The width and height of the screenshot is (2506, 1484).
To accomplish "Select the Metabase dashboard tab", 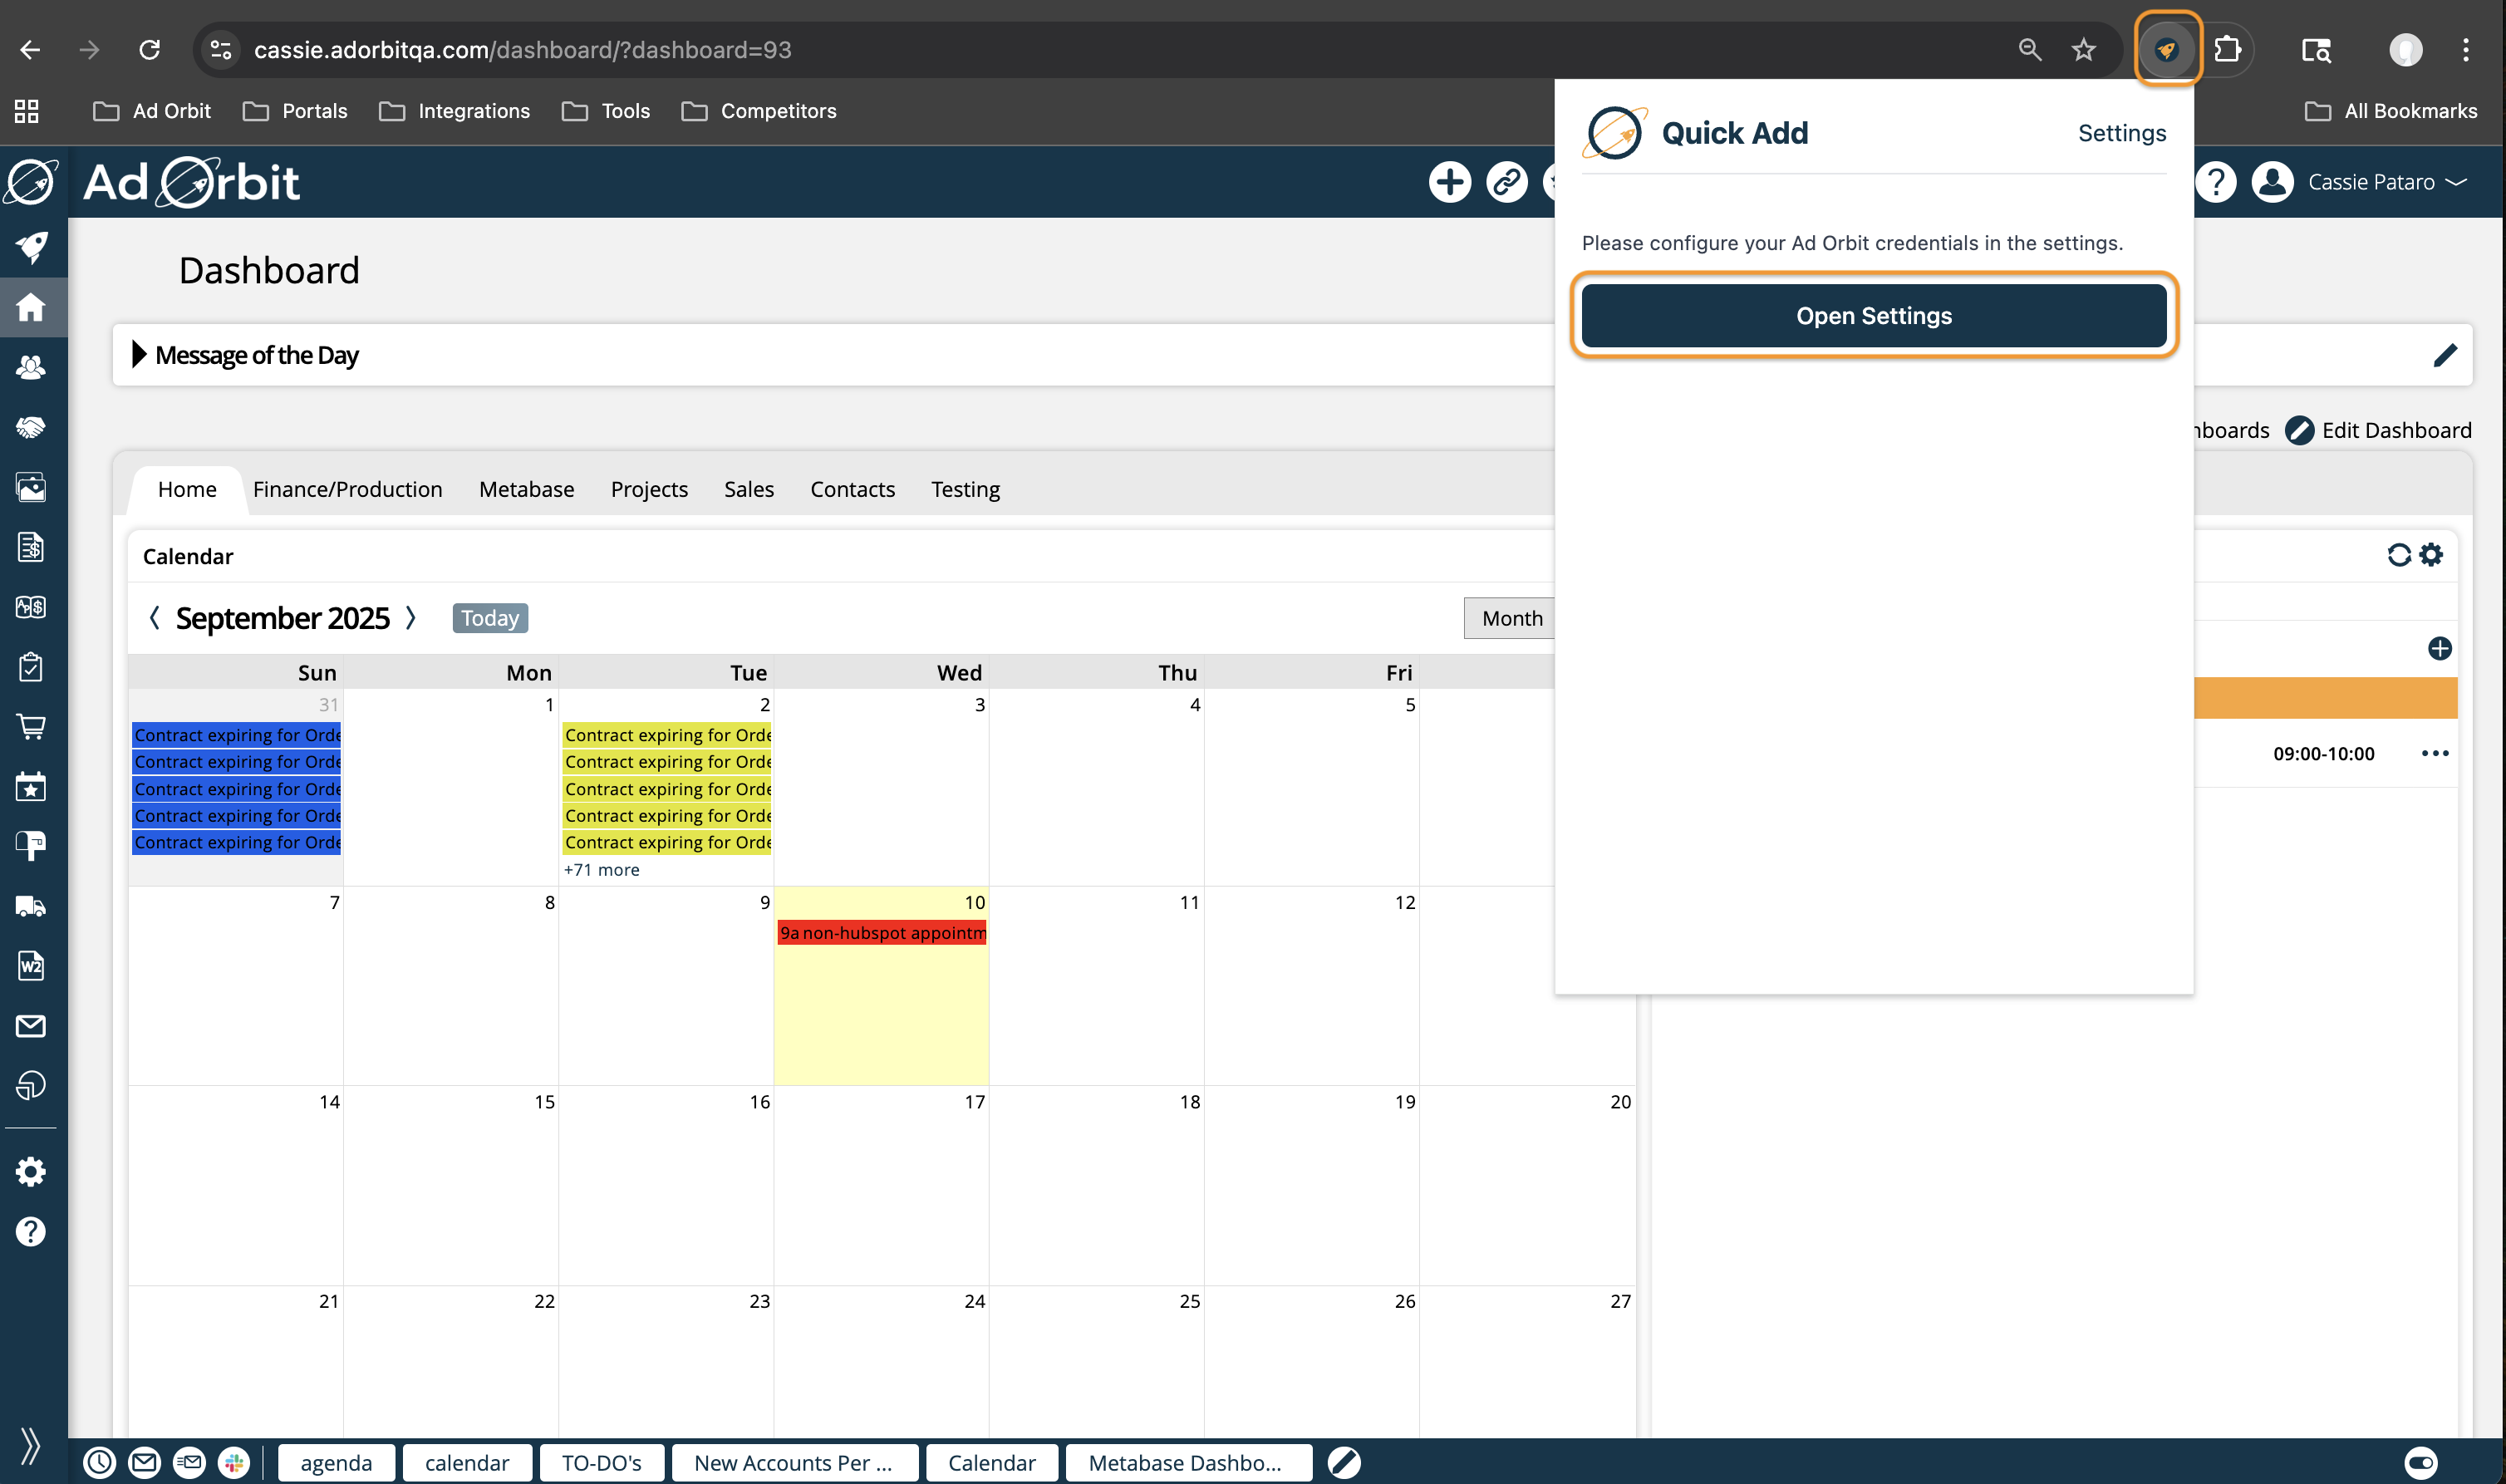I will point(526,489).
